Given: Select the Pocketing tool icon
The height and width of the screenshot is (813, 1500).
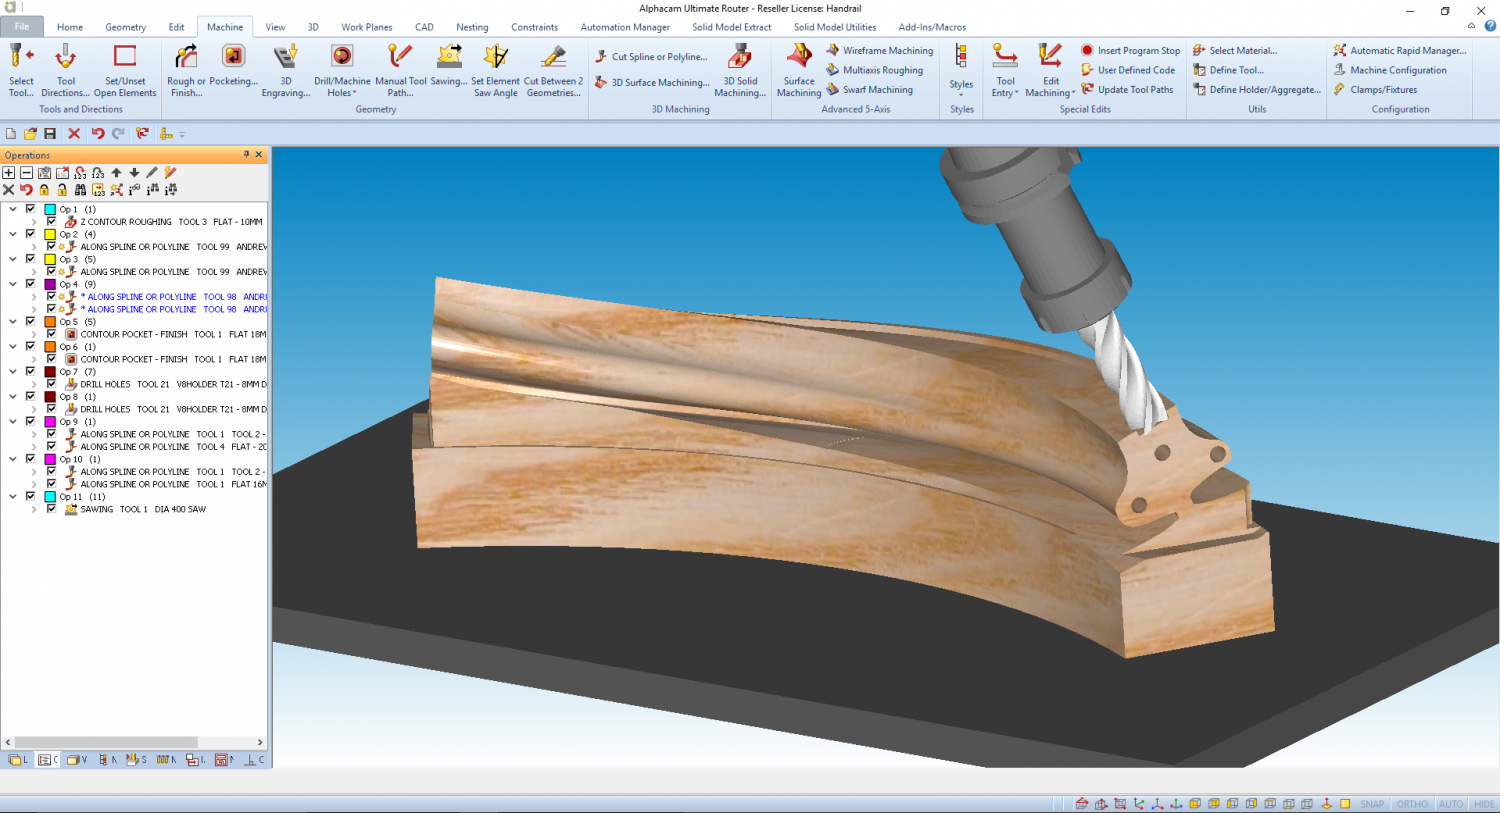Looking at the screenshot, I should 233,56.
